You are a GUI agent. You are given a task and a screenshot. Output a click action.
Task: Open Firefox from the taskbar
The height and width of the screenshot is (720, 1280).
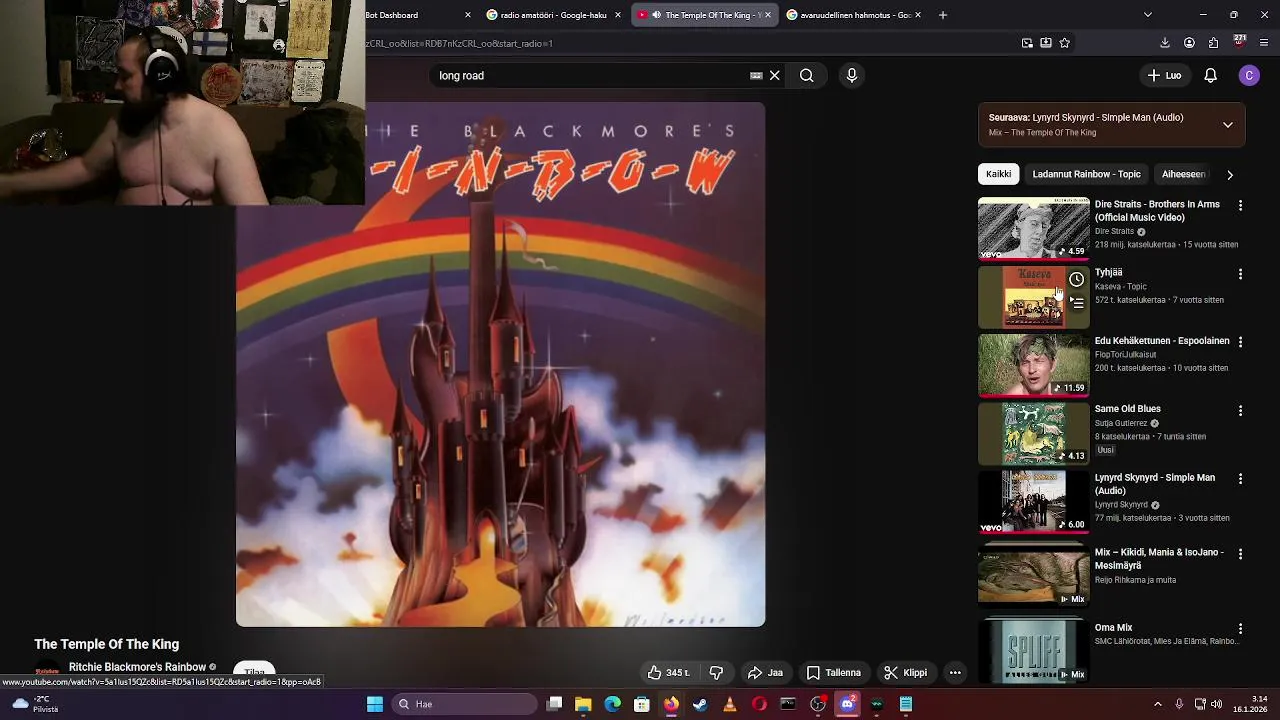coord(671,704)
